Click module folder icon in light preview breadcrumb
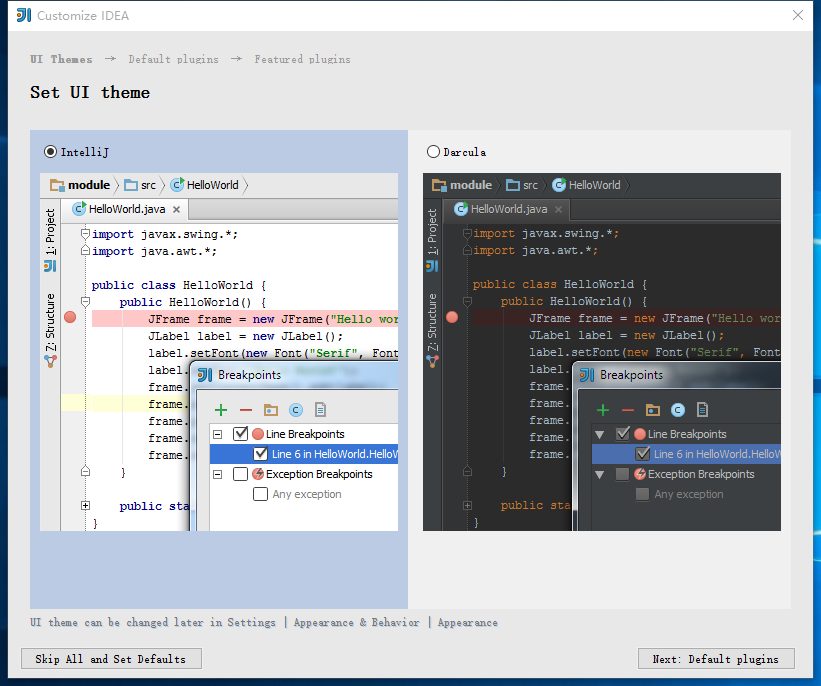 click(x=57, y=185)
